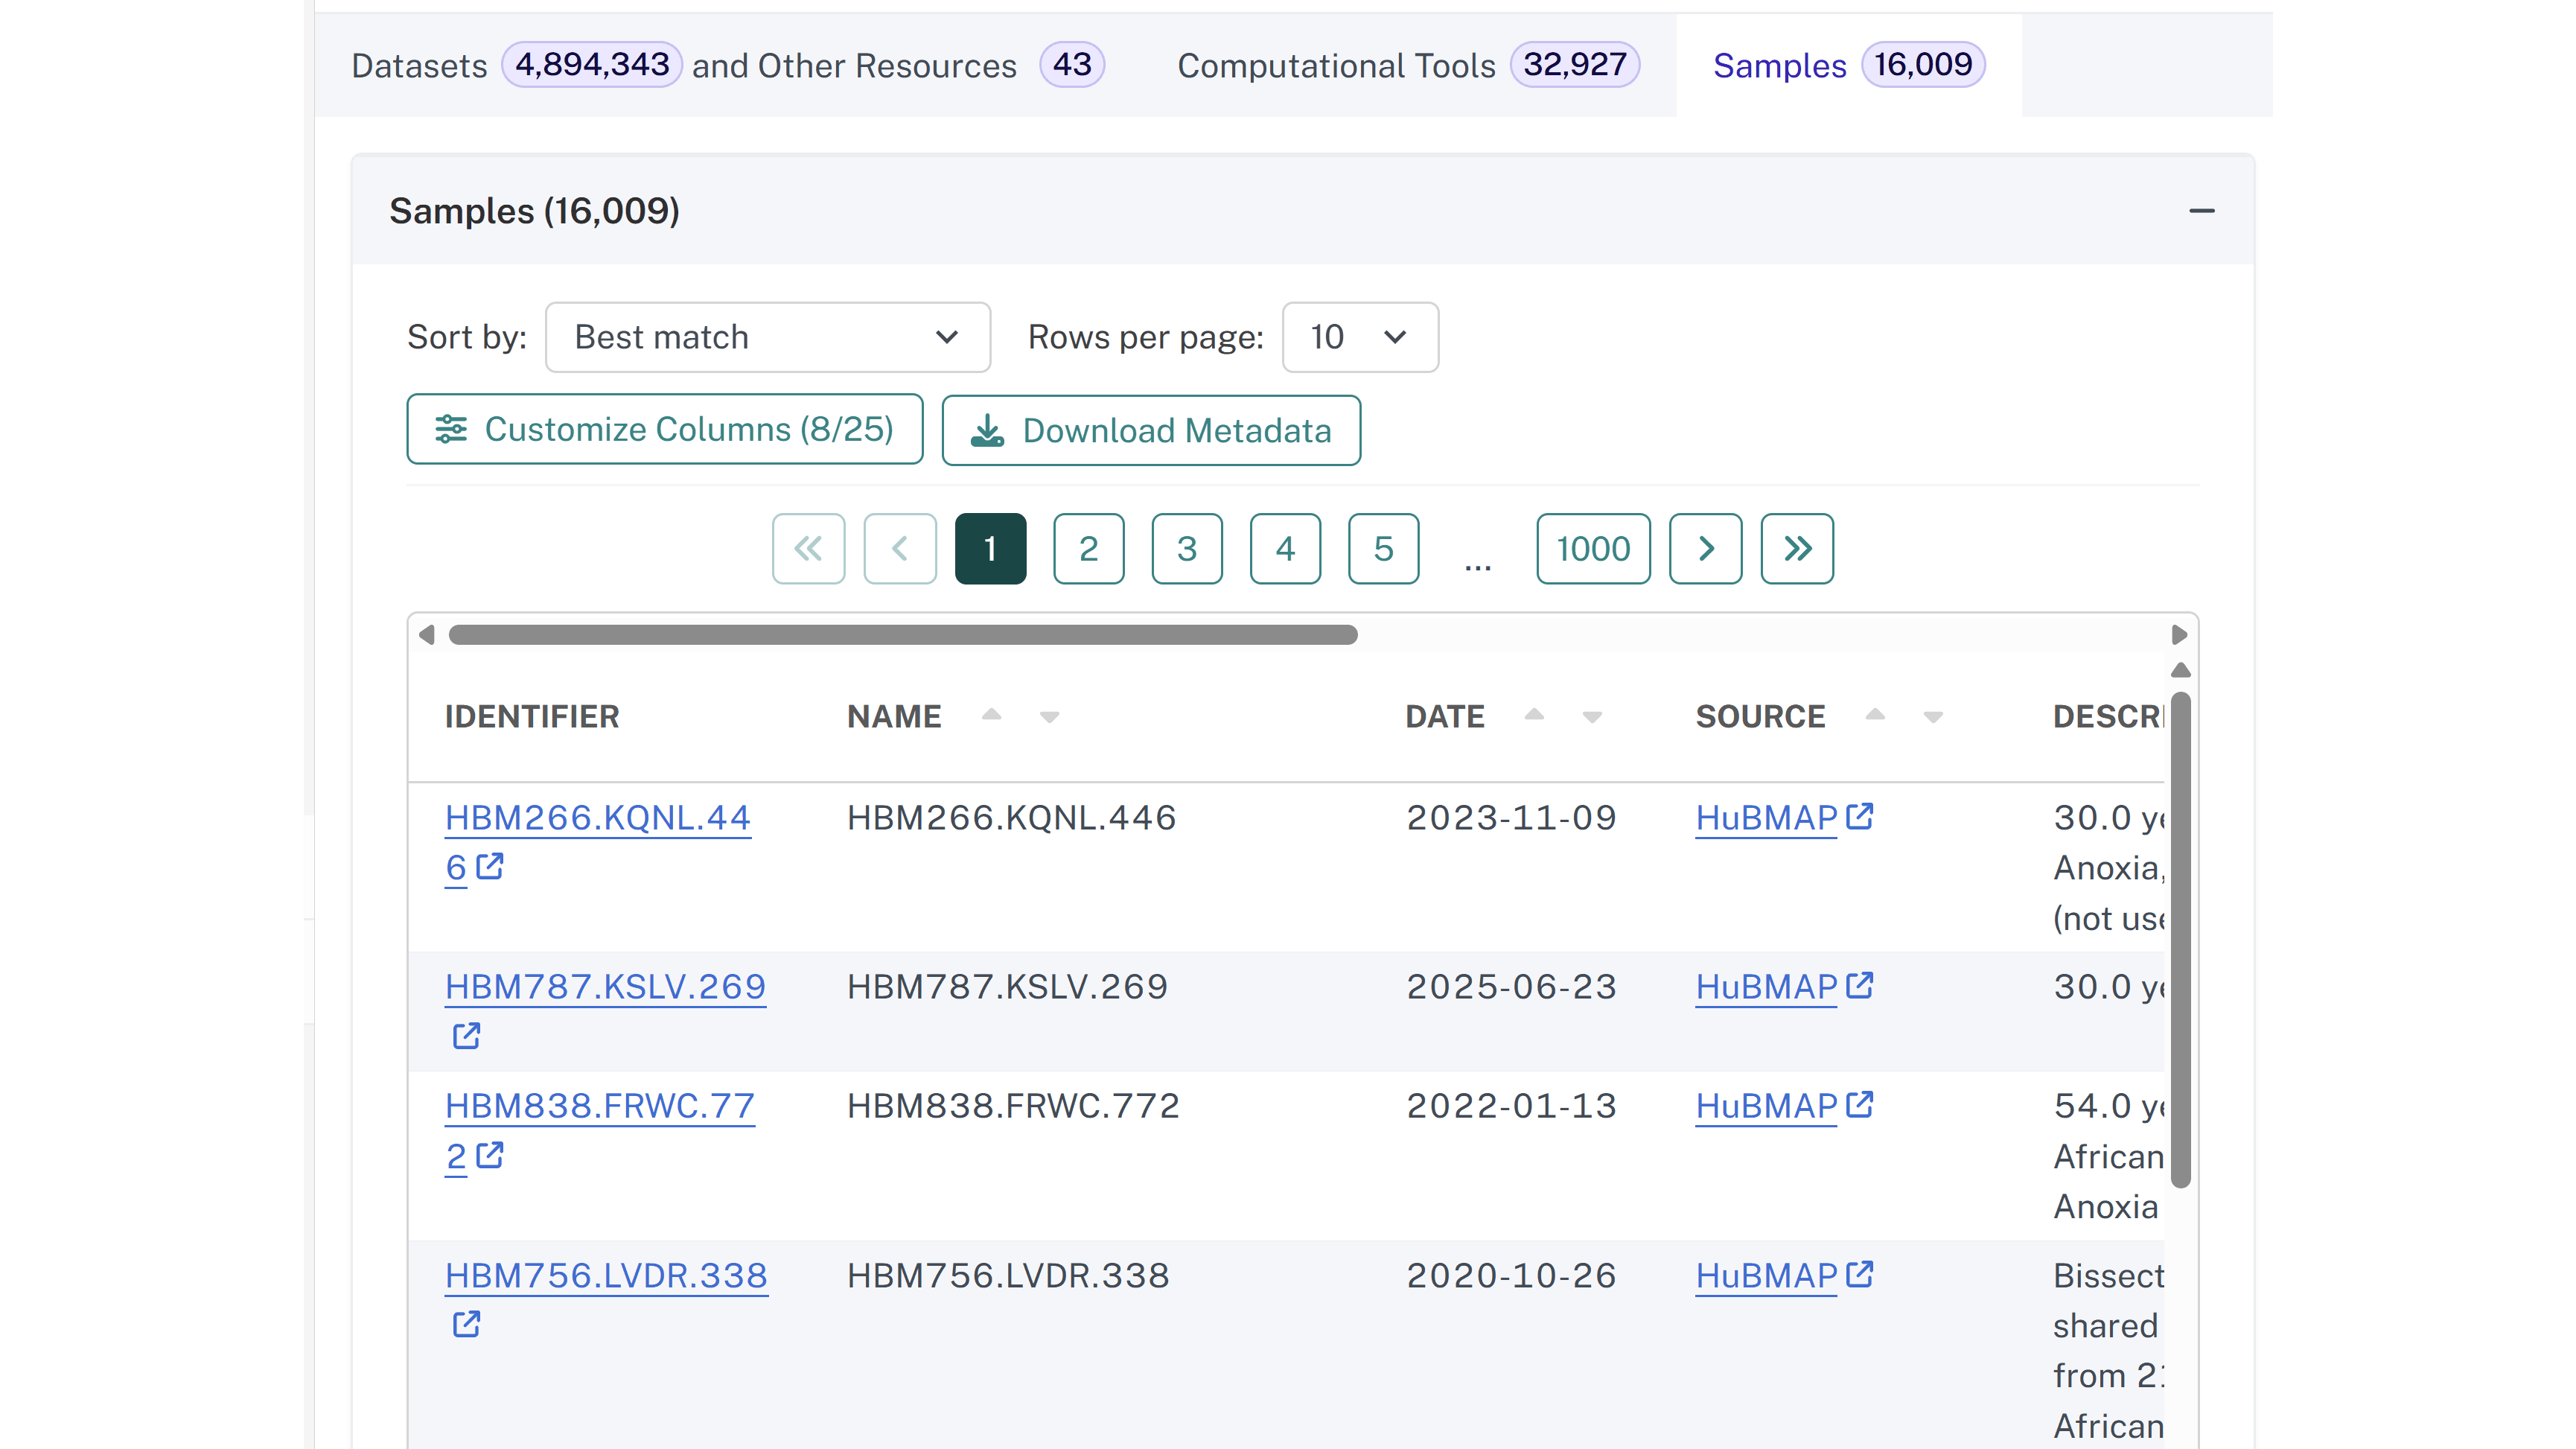2576x1449 pixels.
Task: Click horizontal scrollbar right arrow
Action: tap(2180, 635)
